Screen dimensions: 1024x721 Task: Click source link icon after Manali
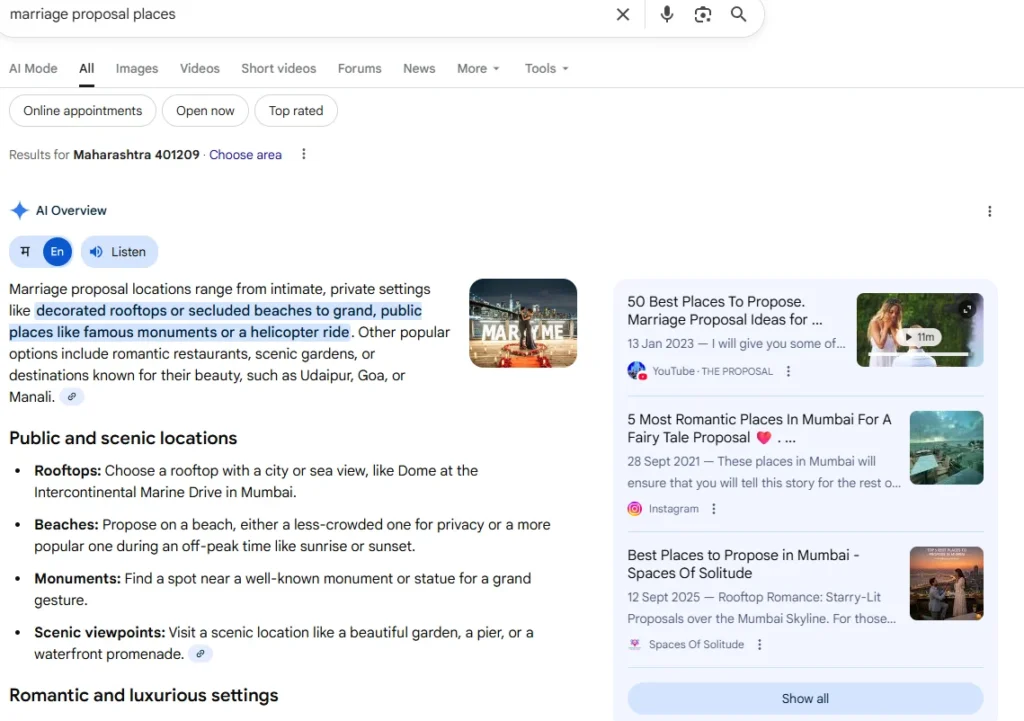71,397
